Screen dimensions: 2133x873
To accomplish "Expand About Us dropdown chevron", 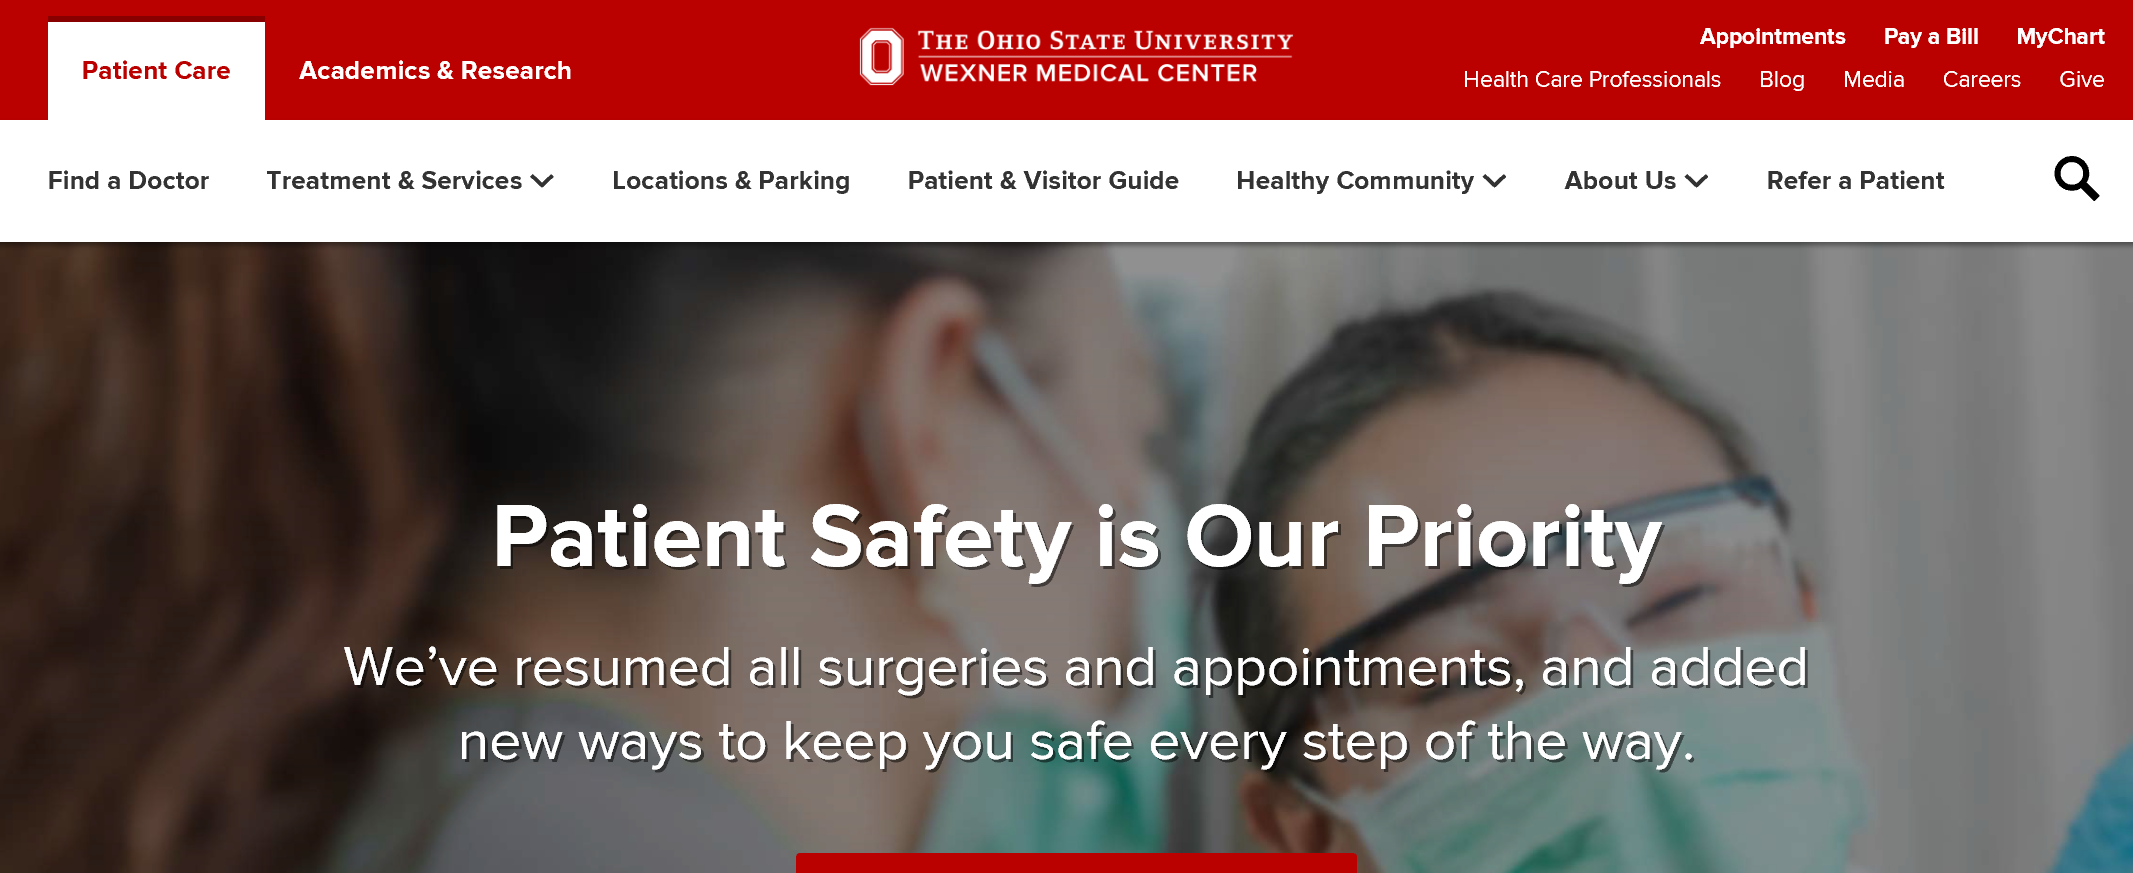I will tap(1696, 181).
